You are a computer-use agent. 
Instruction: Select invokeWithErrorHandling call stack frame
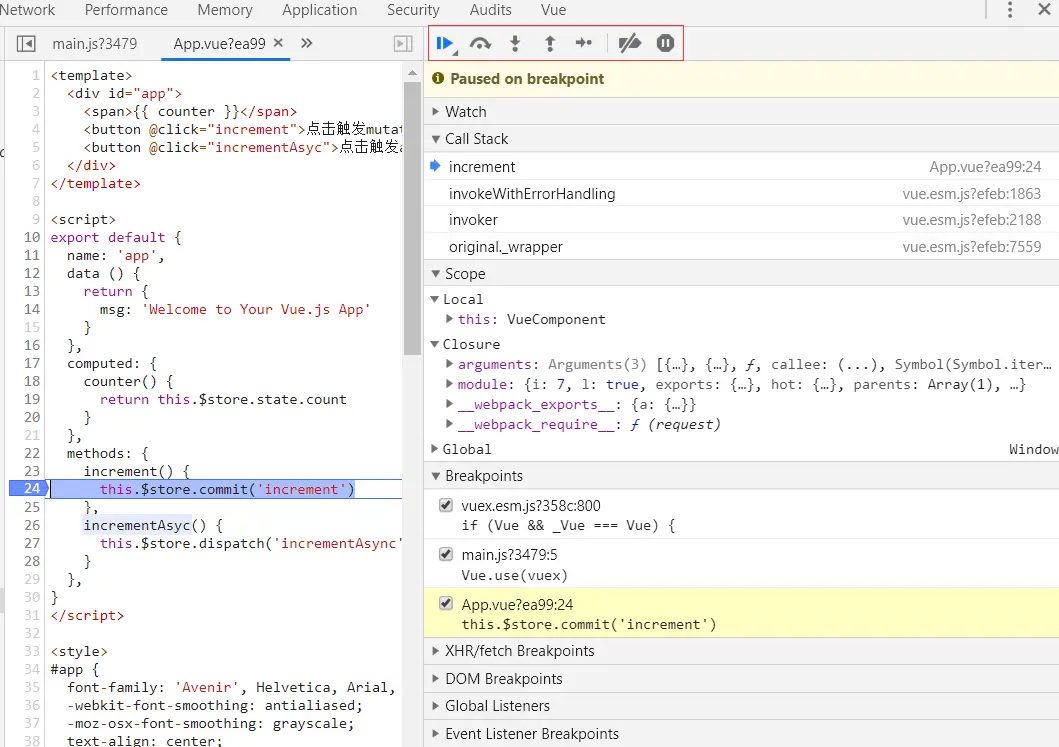[532, 193]
